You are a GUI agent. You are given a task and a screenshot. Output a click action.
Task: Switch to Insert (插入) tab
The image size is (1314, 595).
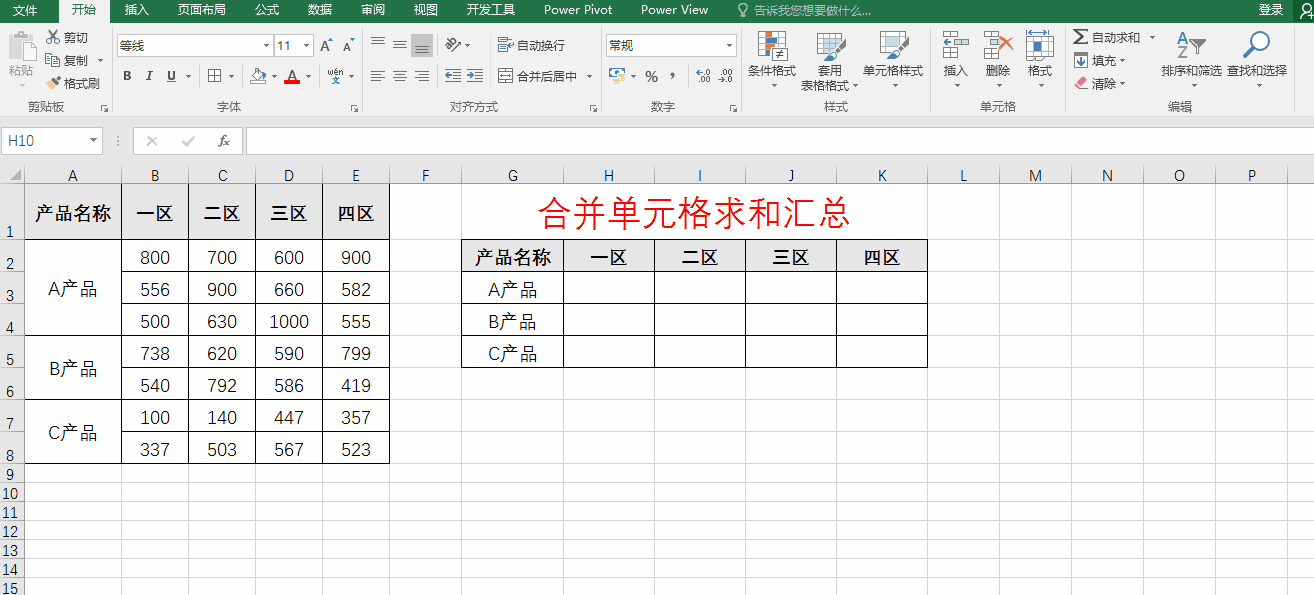(x=137, y=10)
